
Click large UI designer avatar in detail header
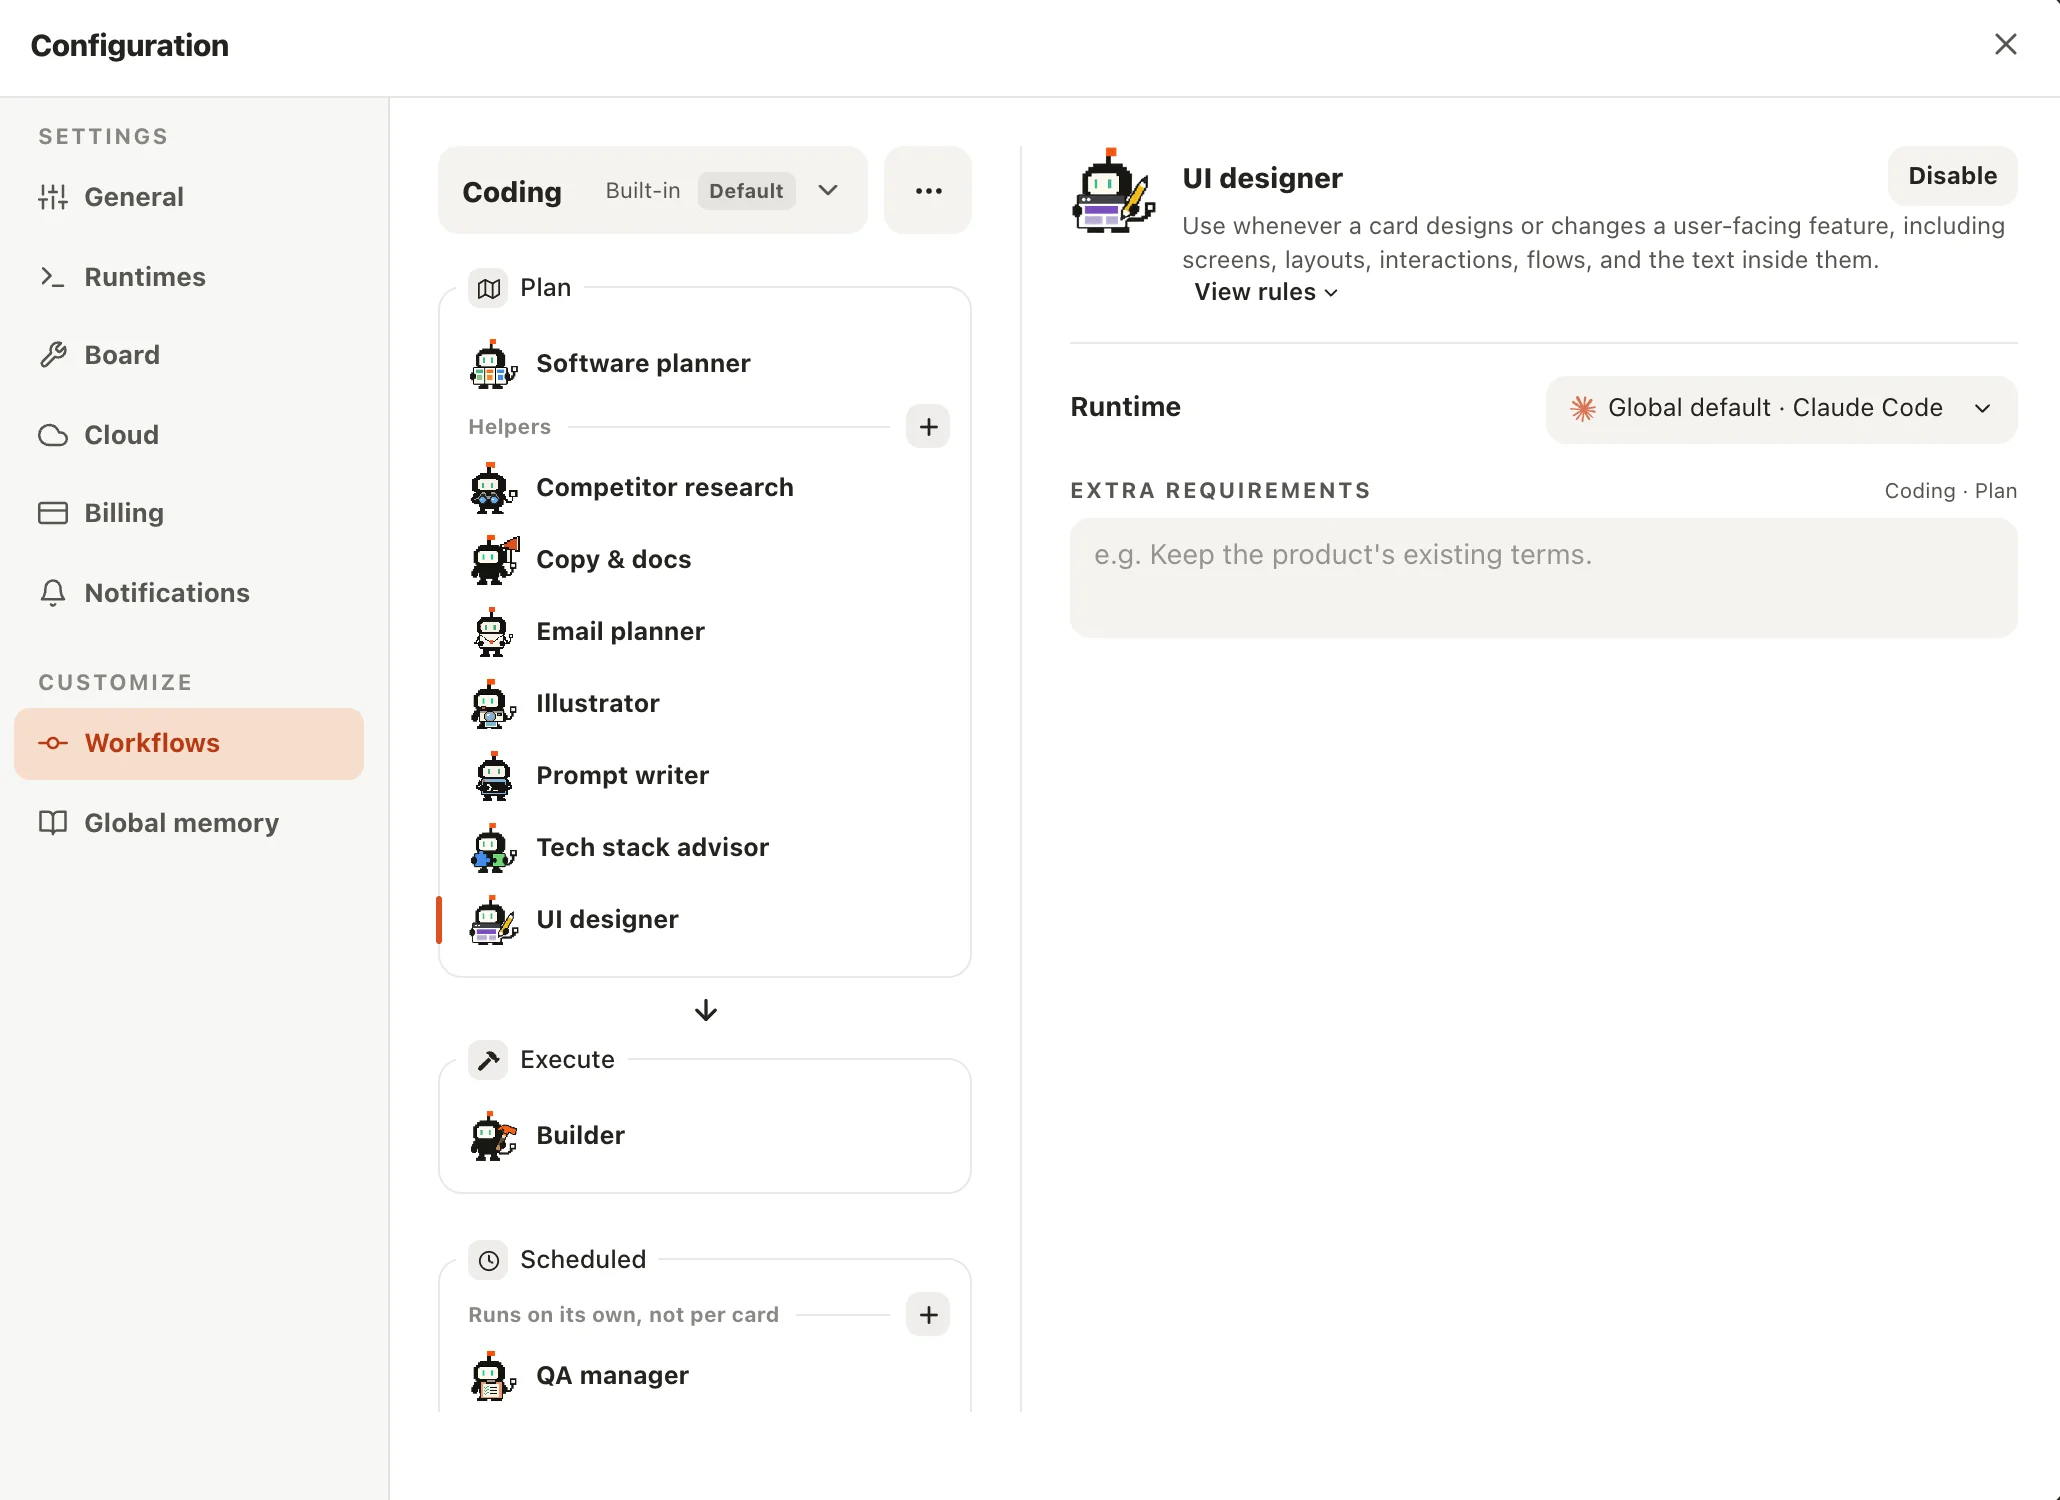(1113, 191)
